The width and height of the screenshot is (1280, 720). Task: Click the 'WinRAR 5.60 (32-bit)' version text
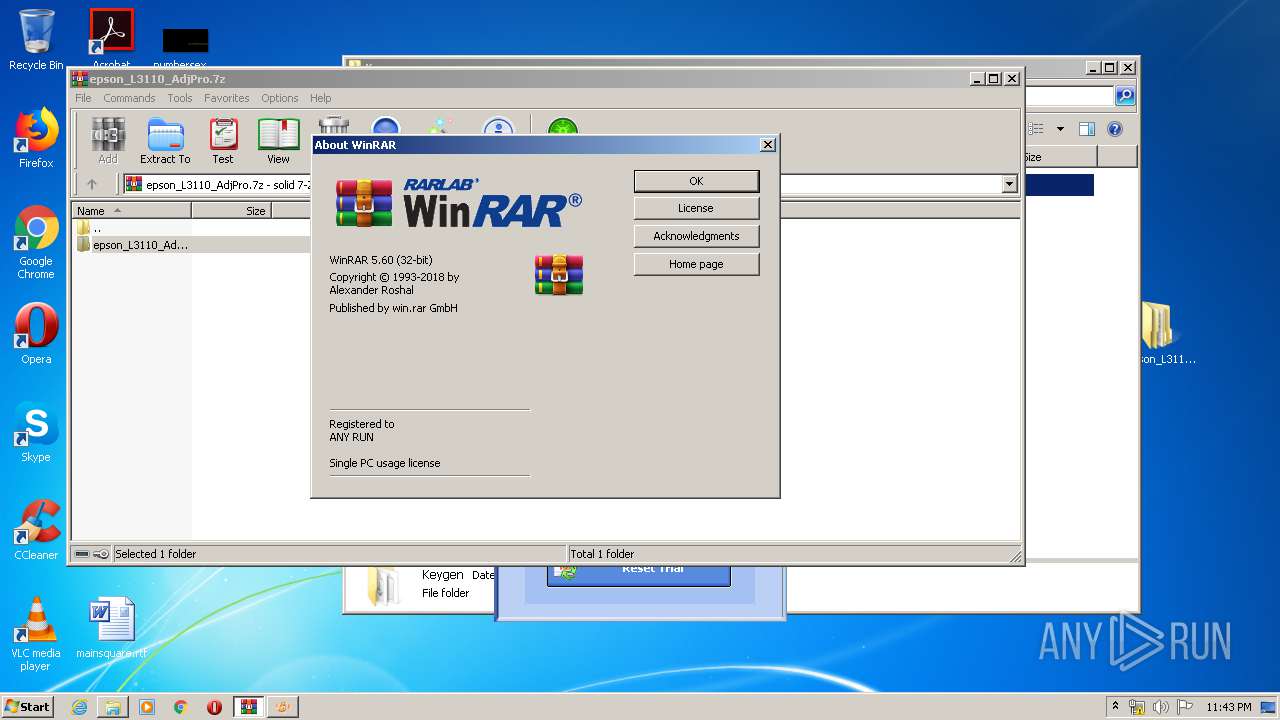(x=381, y=260)
